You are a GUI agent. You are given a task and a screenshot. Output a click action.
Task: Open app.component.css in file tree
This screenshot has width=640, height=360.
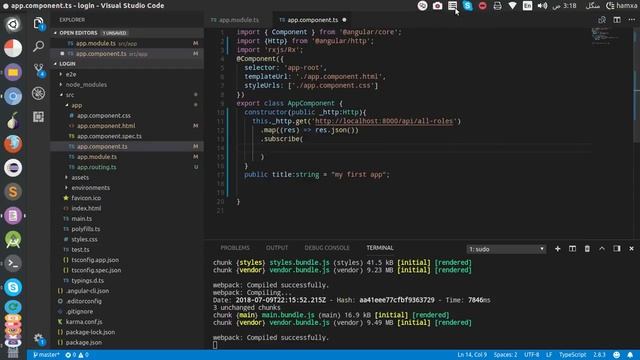coord(104,116)
